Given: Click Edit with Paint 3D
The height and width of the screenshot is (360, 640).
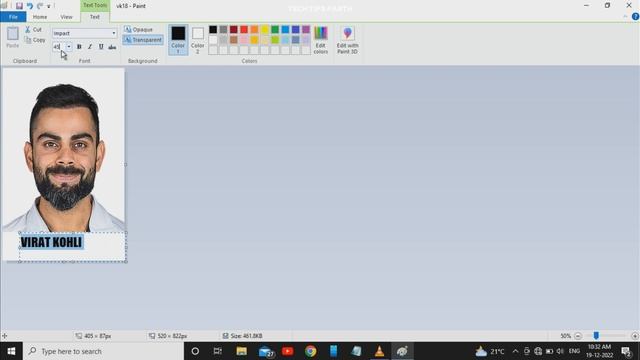Looking at the screenshot, I should [347, 40].
